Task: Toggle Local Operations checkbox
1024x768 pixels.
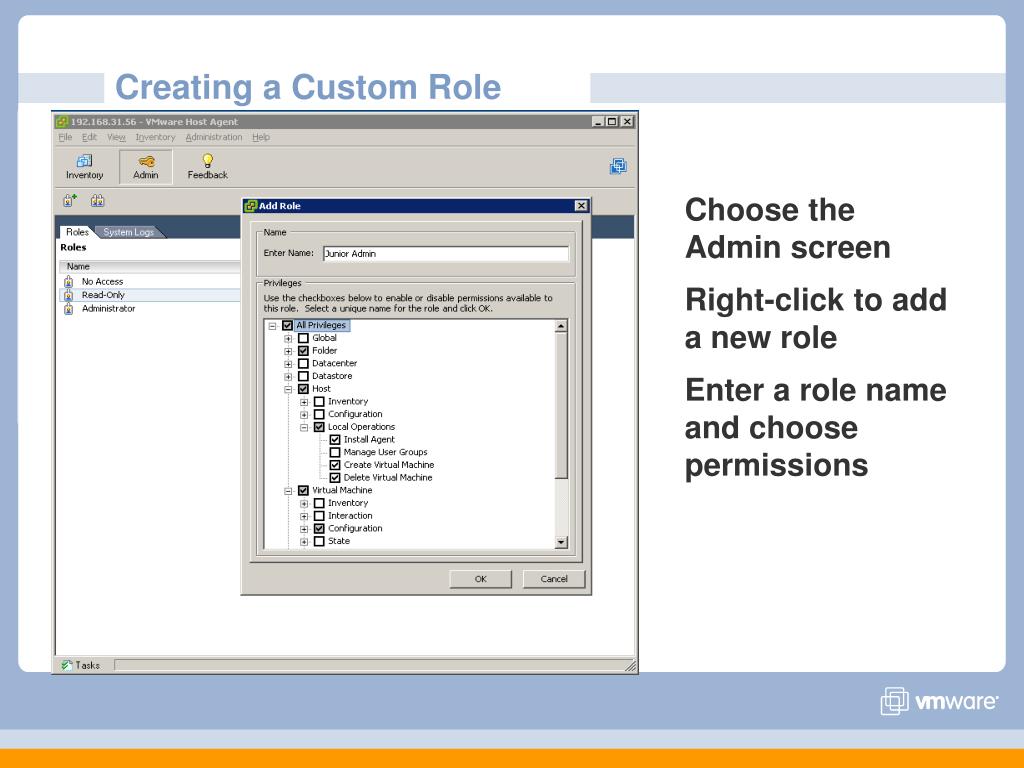Action: point(319,427)
